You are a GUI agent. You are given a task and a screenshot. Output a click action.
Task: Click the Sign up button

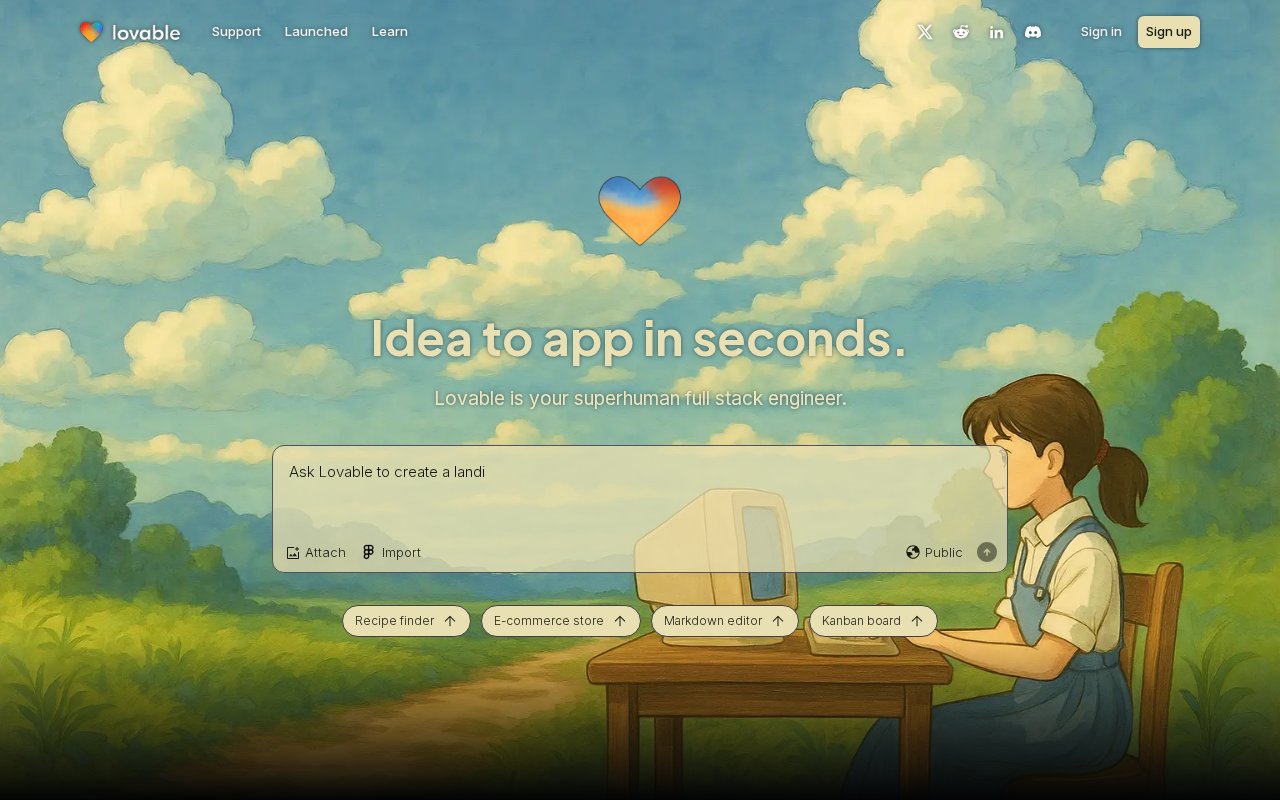[1169, 32]
